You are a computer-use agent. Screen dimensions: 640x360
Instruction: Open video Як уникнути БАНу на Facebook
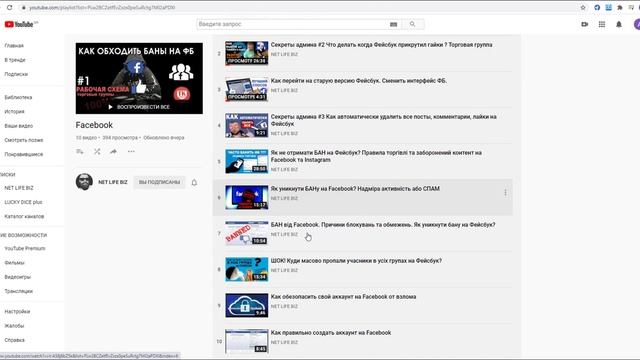click(x=355, y=189)
